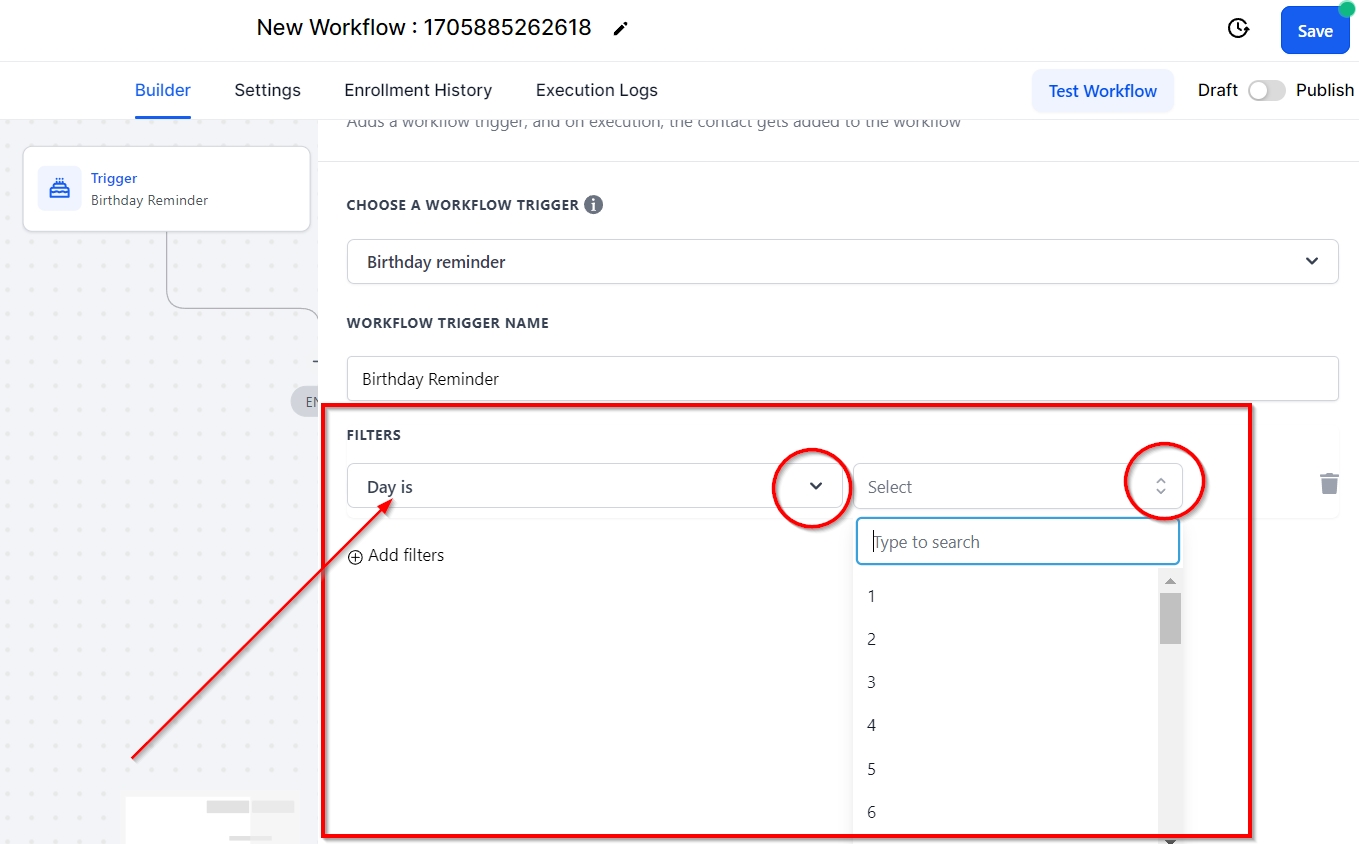Select day 4 from the list
This screenshot has width=1359, height=844.
871,725
